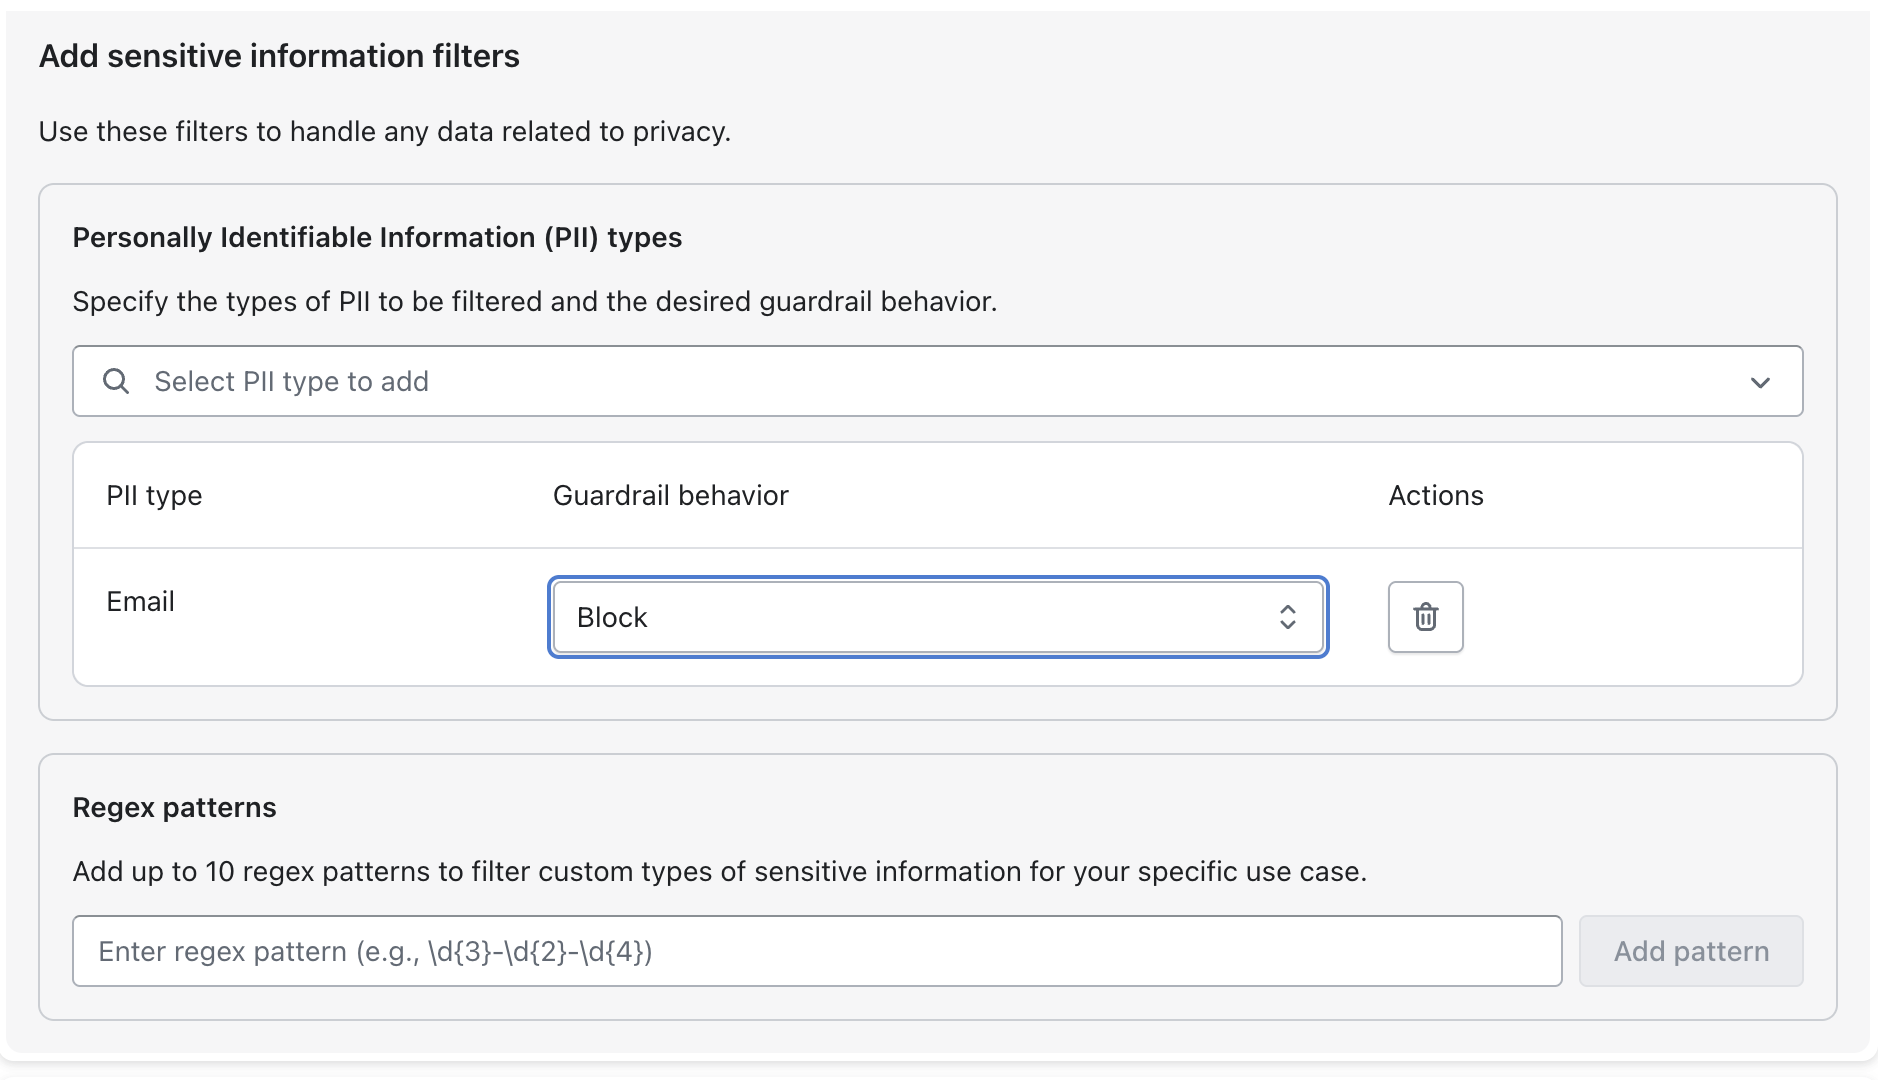Click the Block text in behavior selector
This screenshot has width=1892, height=1080.
point(612,618)
